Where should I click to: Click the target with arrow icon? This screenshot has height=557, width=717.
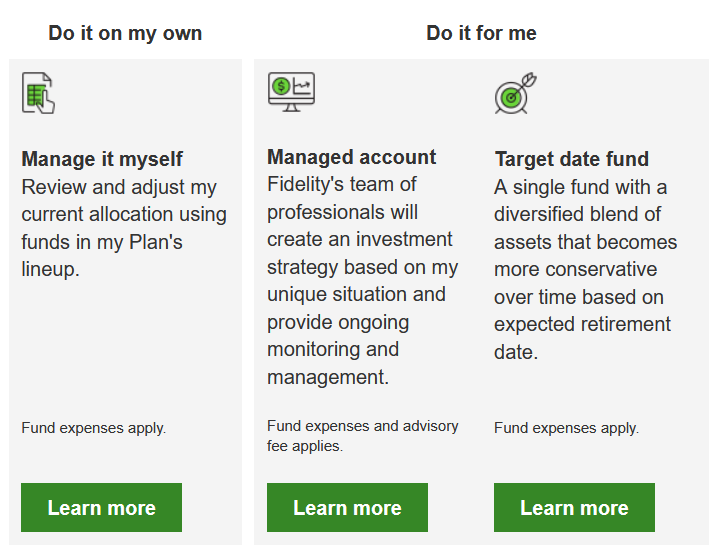tap(515, 94)
